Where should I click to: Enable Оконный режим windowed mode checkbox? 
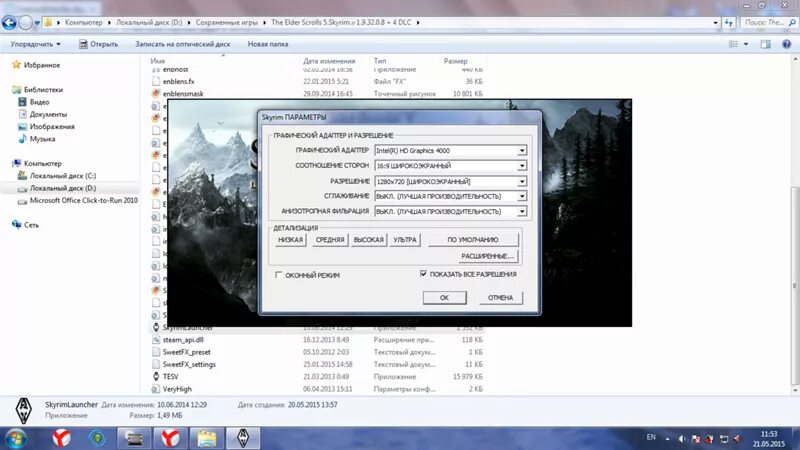coord(279,275)
